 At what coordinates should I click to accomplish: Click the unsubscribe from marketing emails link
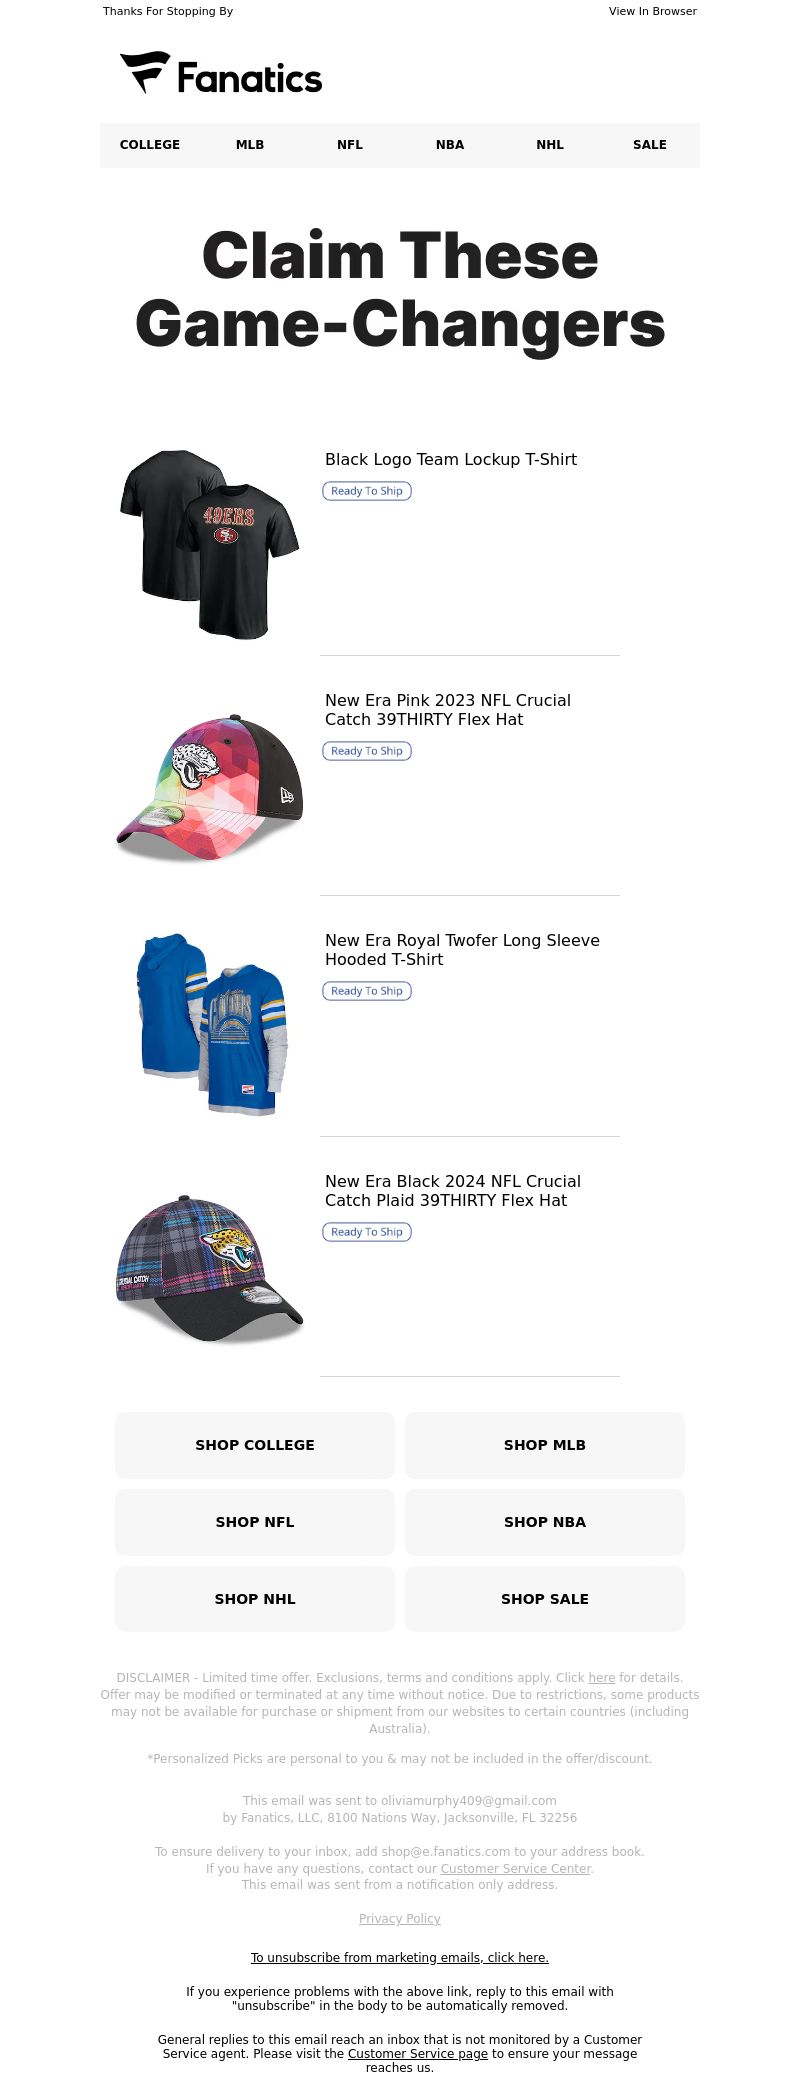tap(400, 1958)
